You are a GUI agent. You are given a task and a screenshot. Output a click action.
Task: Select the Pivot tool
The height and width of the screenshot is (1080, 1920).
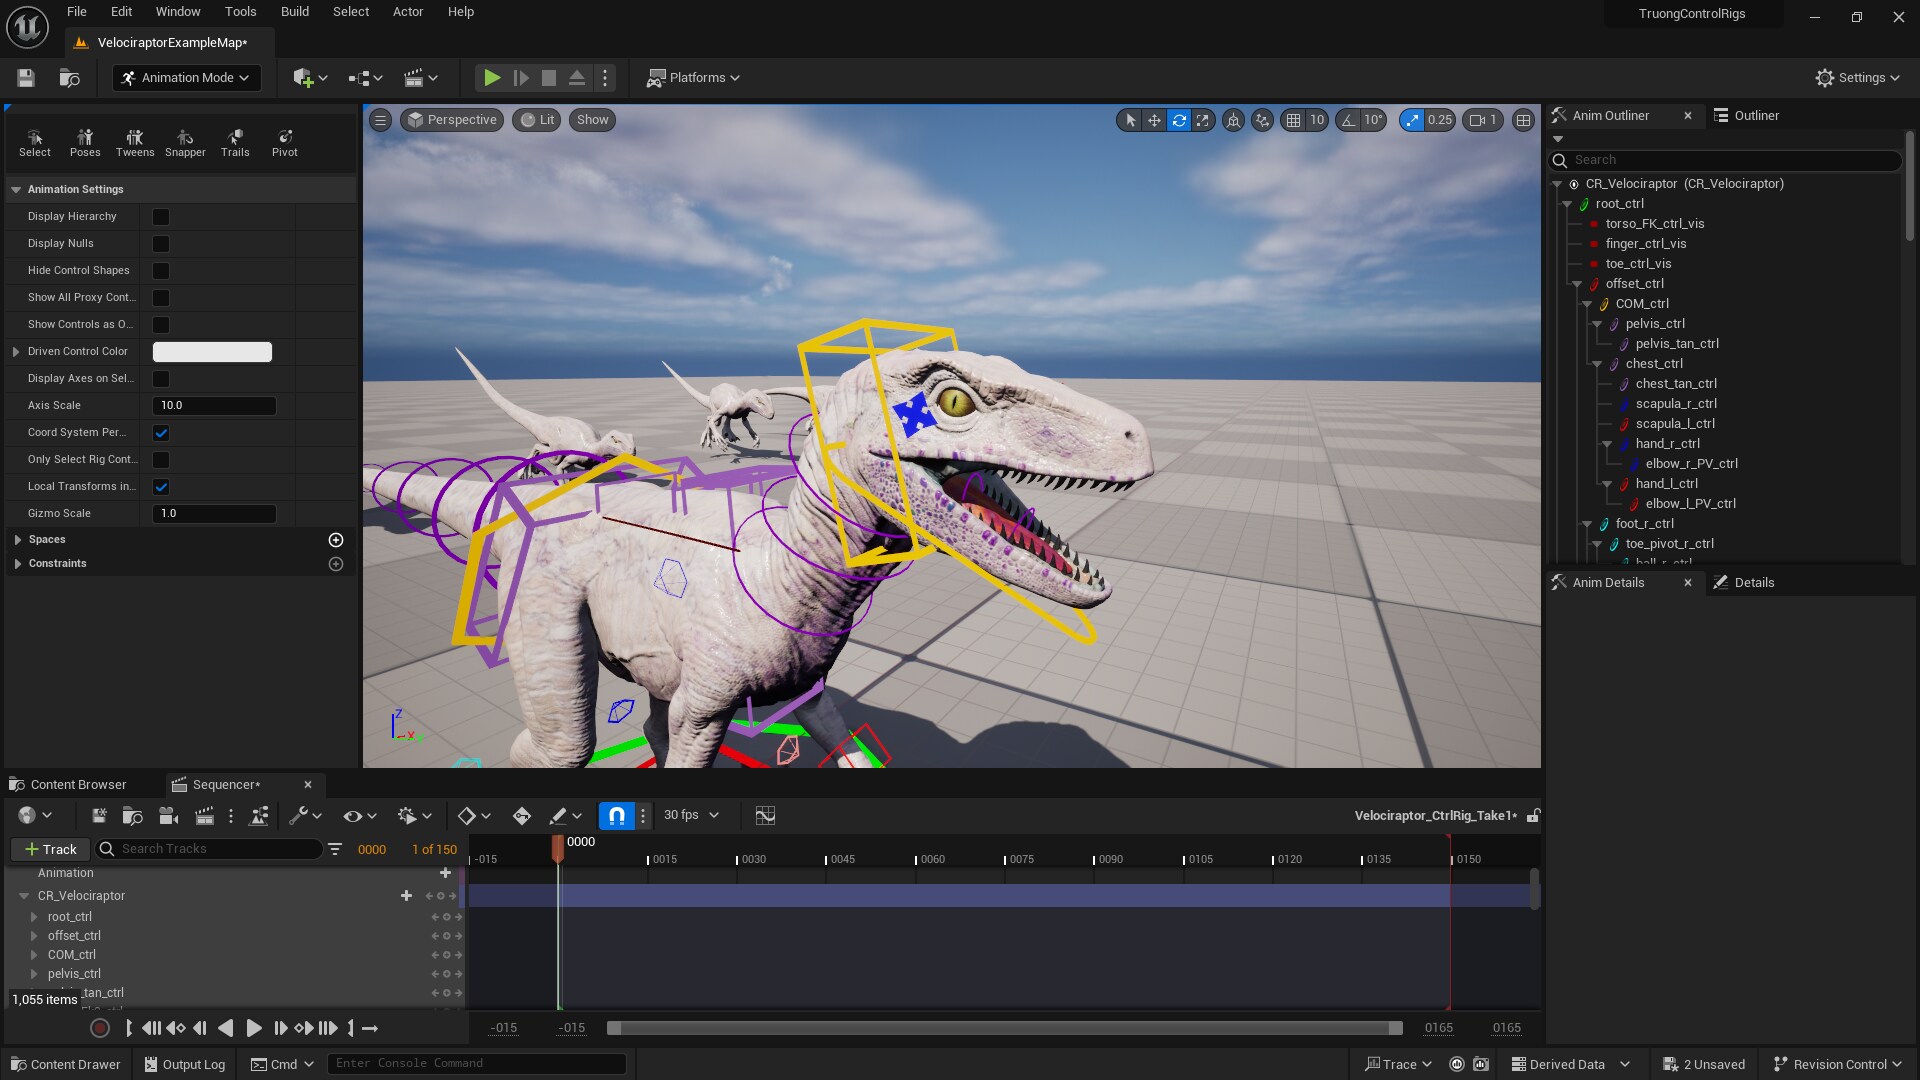point(285,142)
